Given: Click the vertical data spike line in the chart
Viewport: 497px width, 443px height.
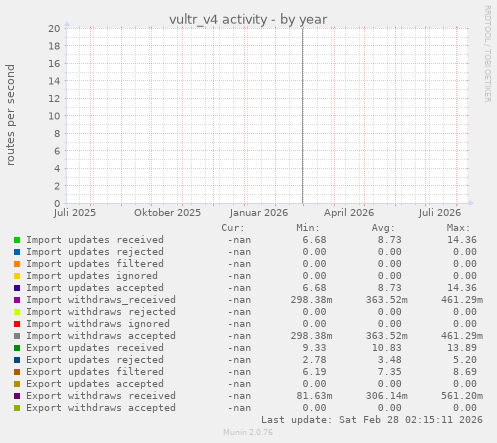Looking at the screenshot, I should pos(302,116).
